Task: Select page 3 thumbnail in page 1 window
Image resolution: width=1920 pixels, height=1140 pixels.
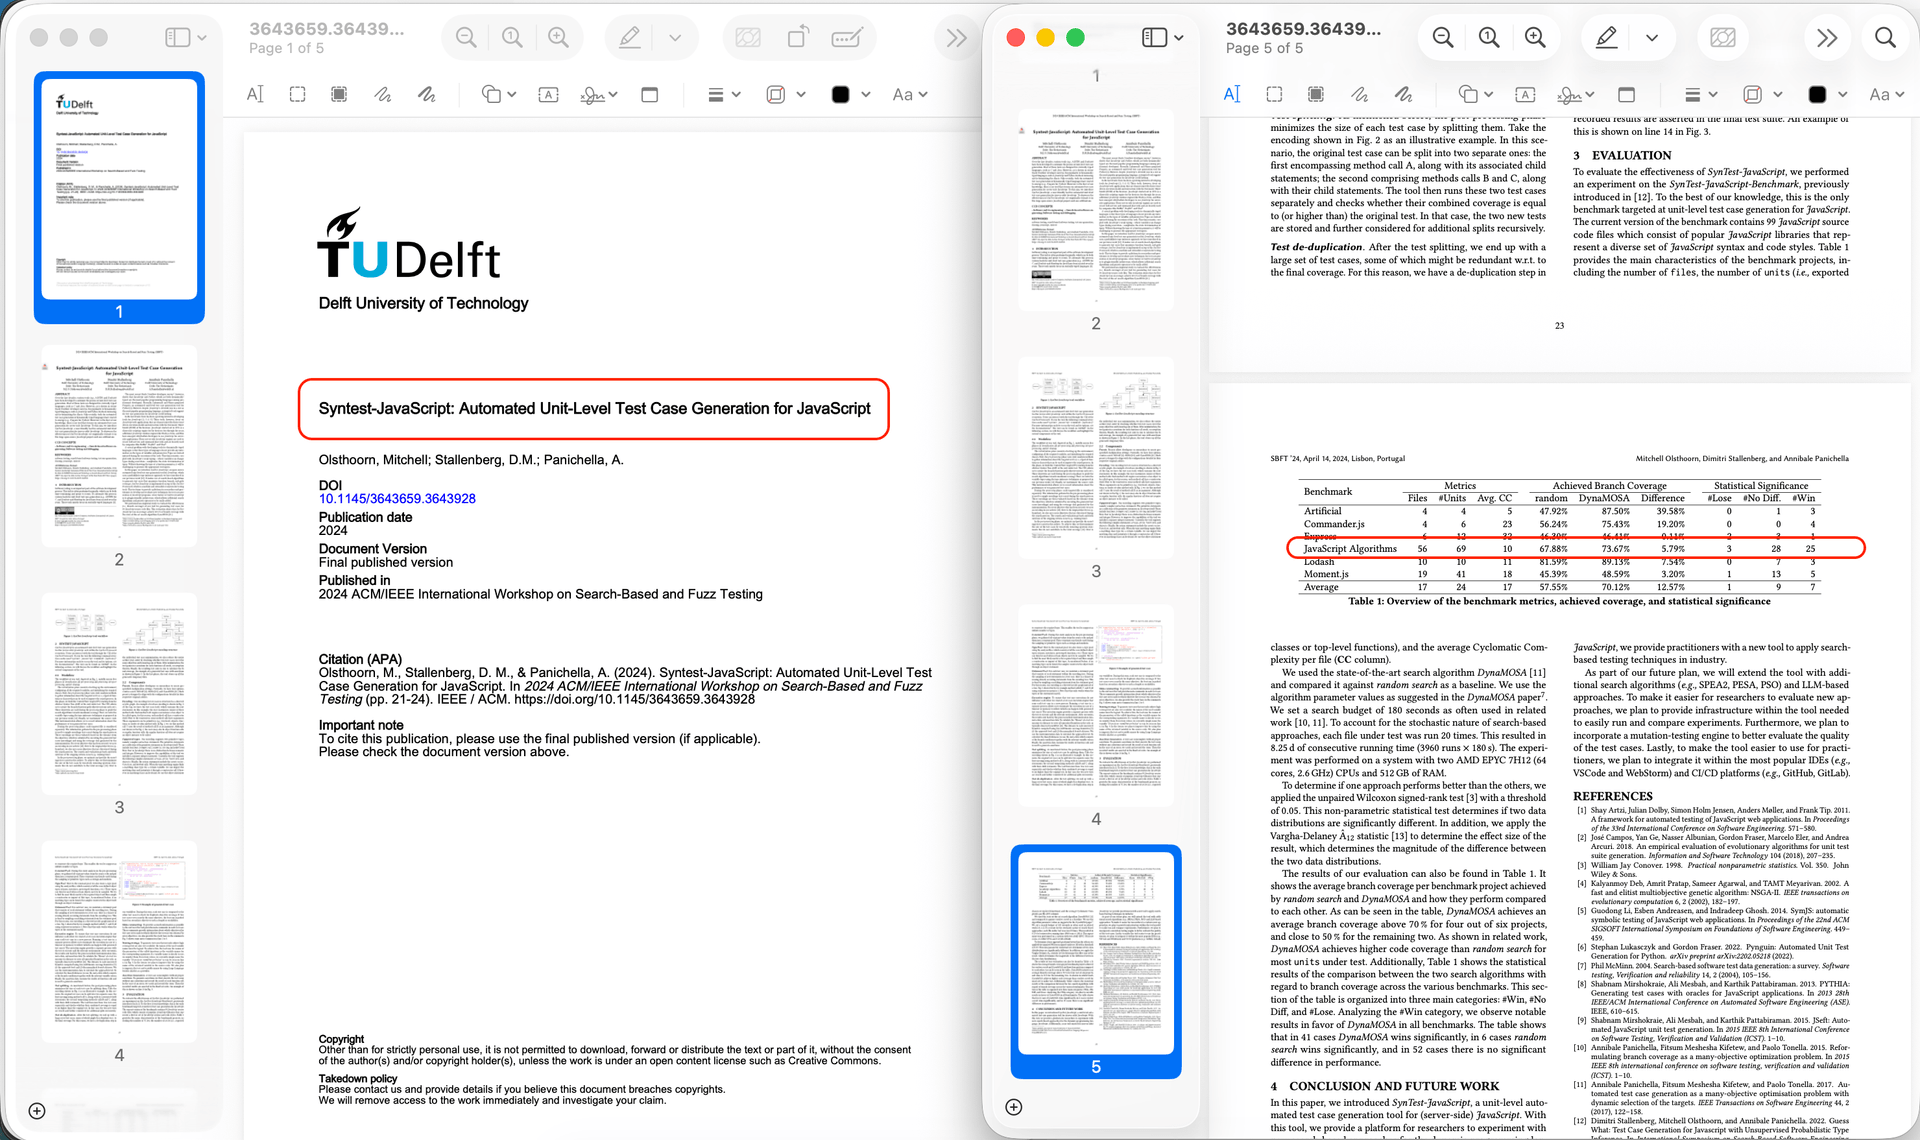Action: click(x=119, y=694)
